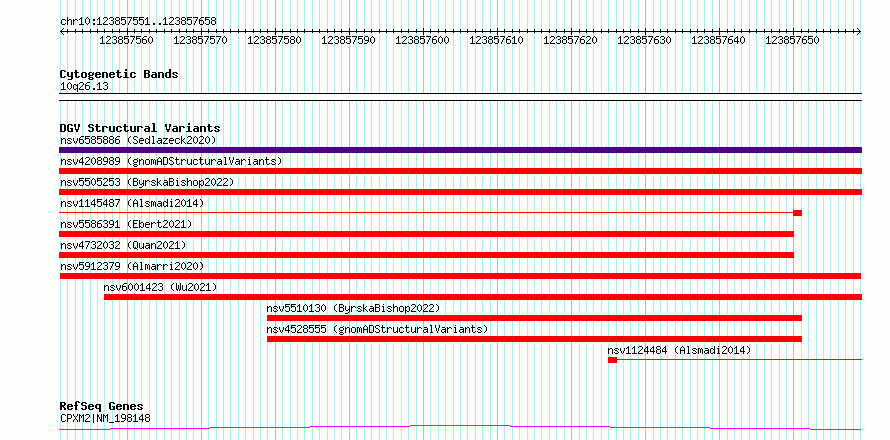
Task: Select nsv6001423 (Wu2021) label
Action: 160,287
